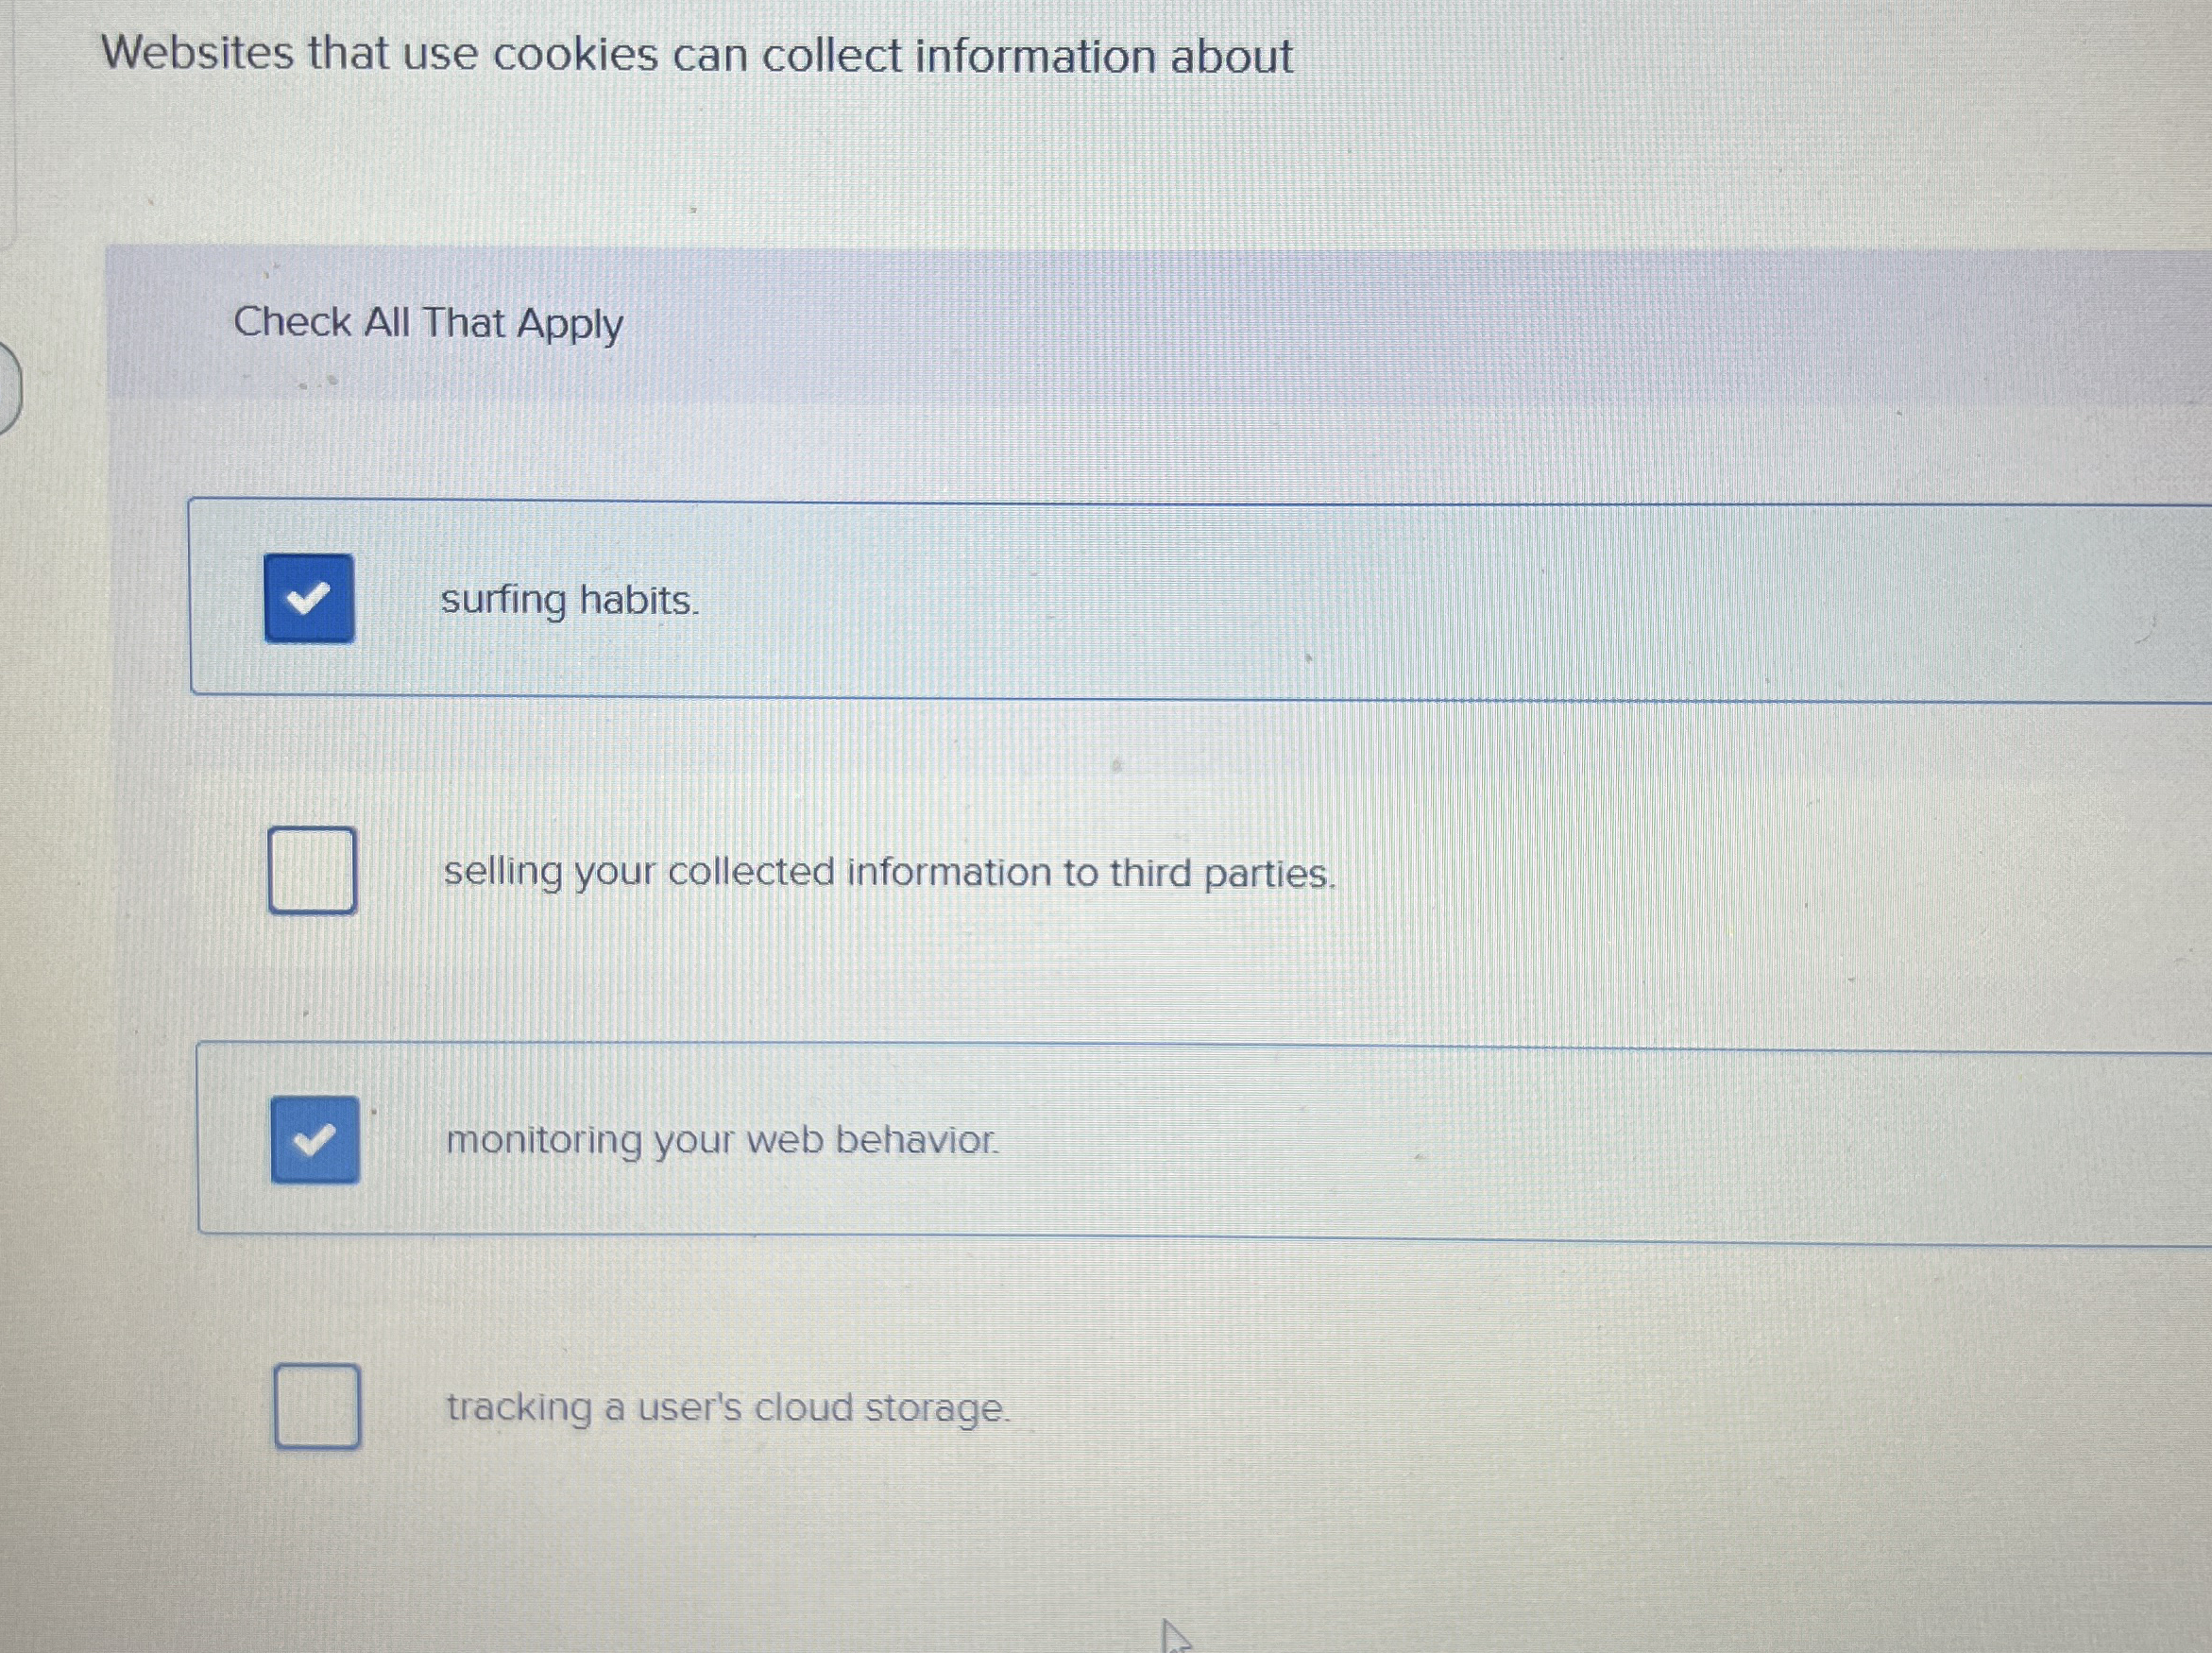2212x1653 pixels.
Task: Click the 'monitoring your web behavior' answer text
Action: 720,1140
